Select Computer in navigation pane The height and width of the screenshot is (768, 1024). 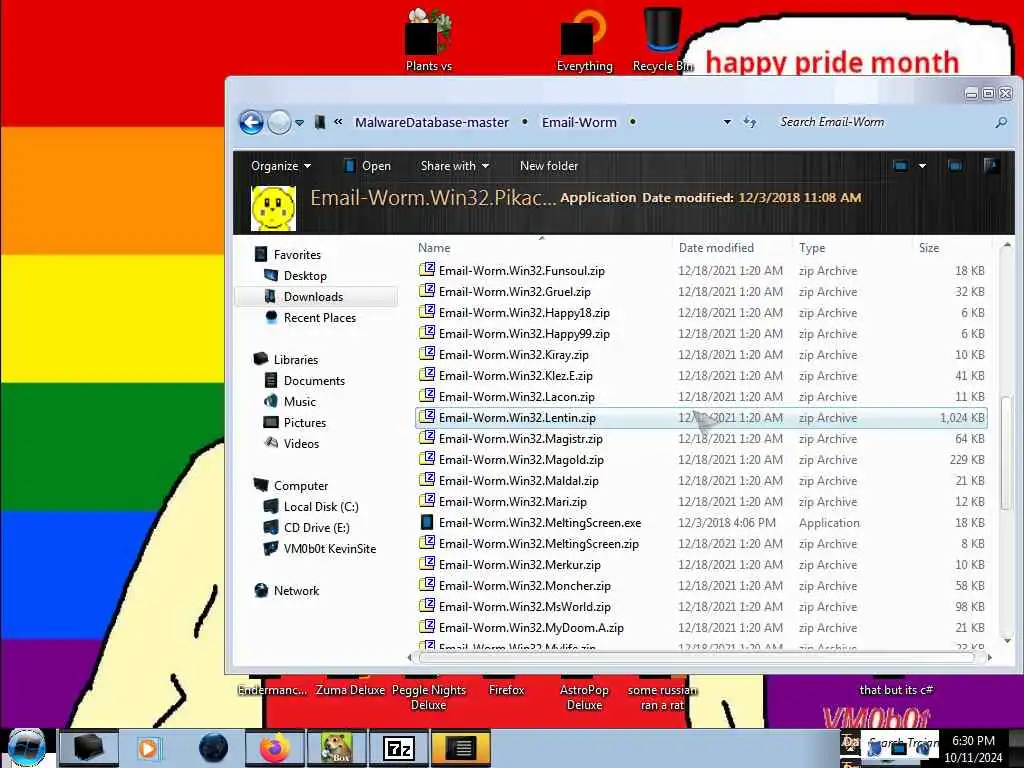[x=301, y=486]
